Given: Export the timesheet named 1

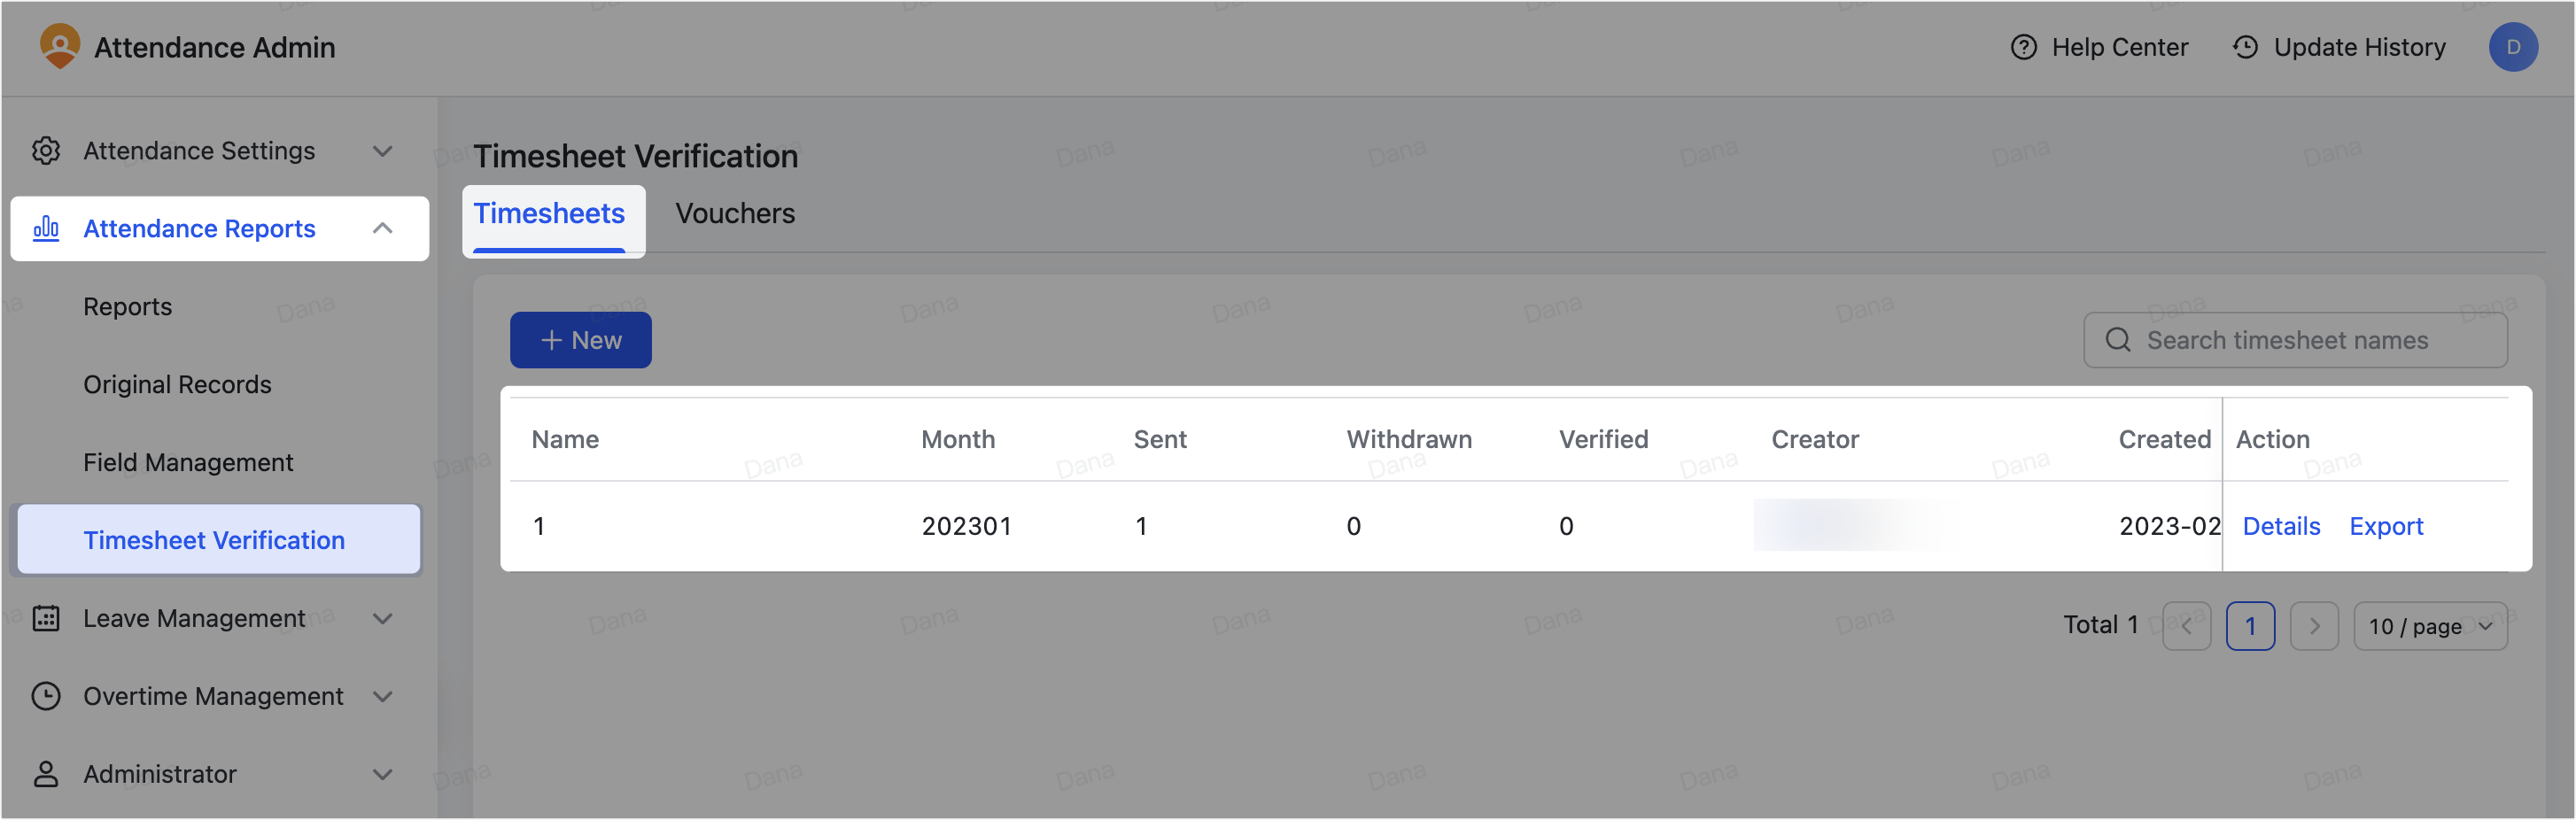Looking at the screenshot, I should click(2387, 525).
